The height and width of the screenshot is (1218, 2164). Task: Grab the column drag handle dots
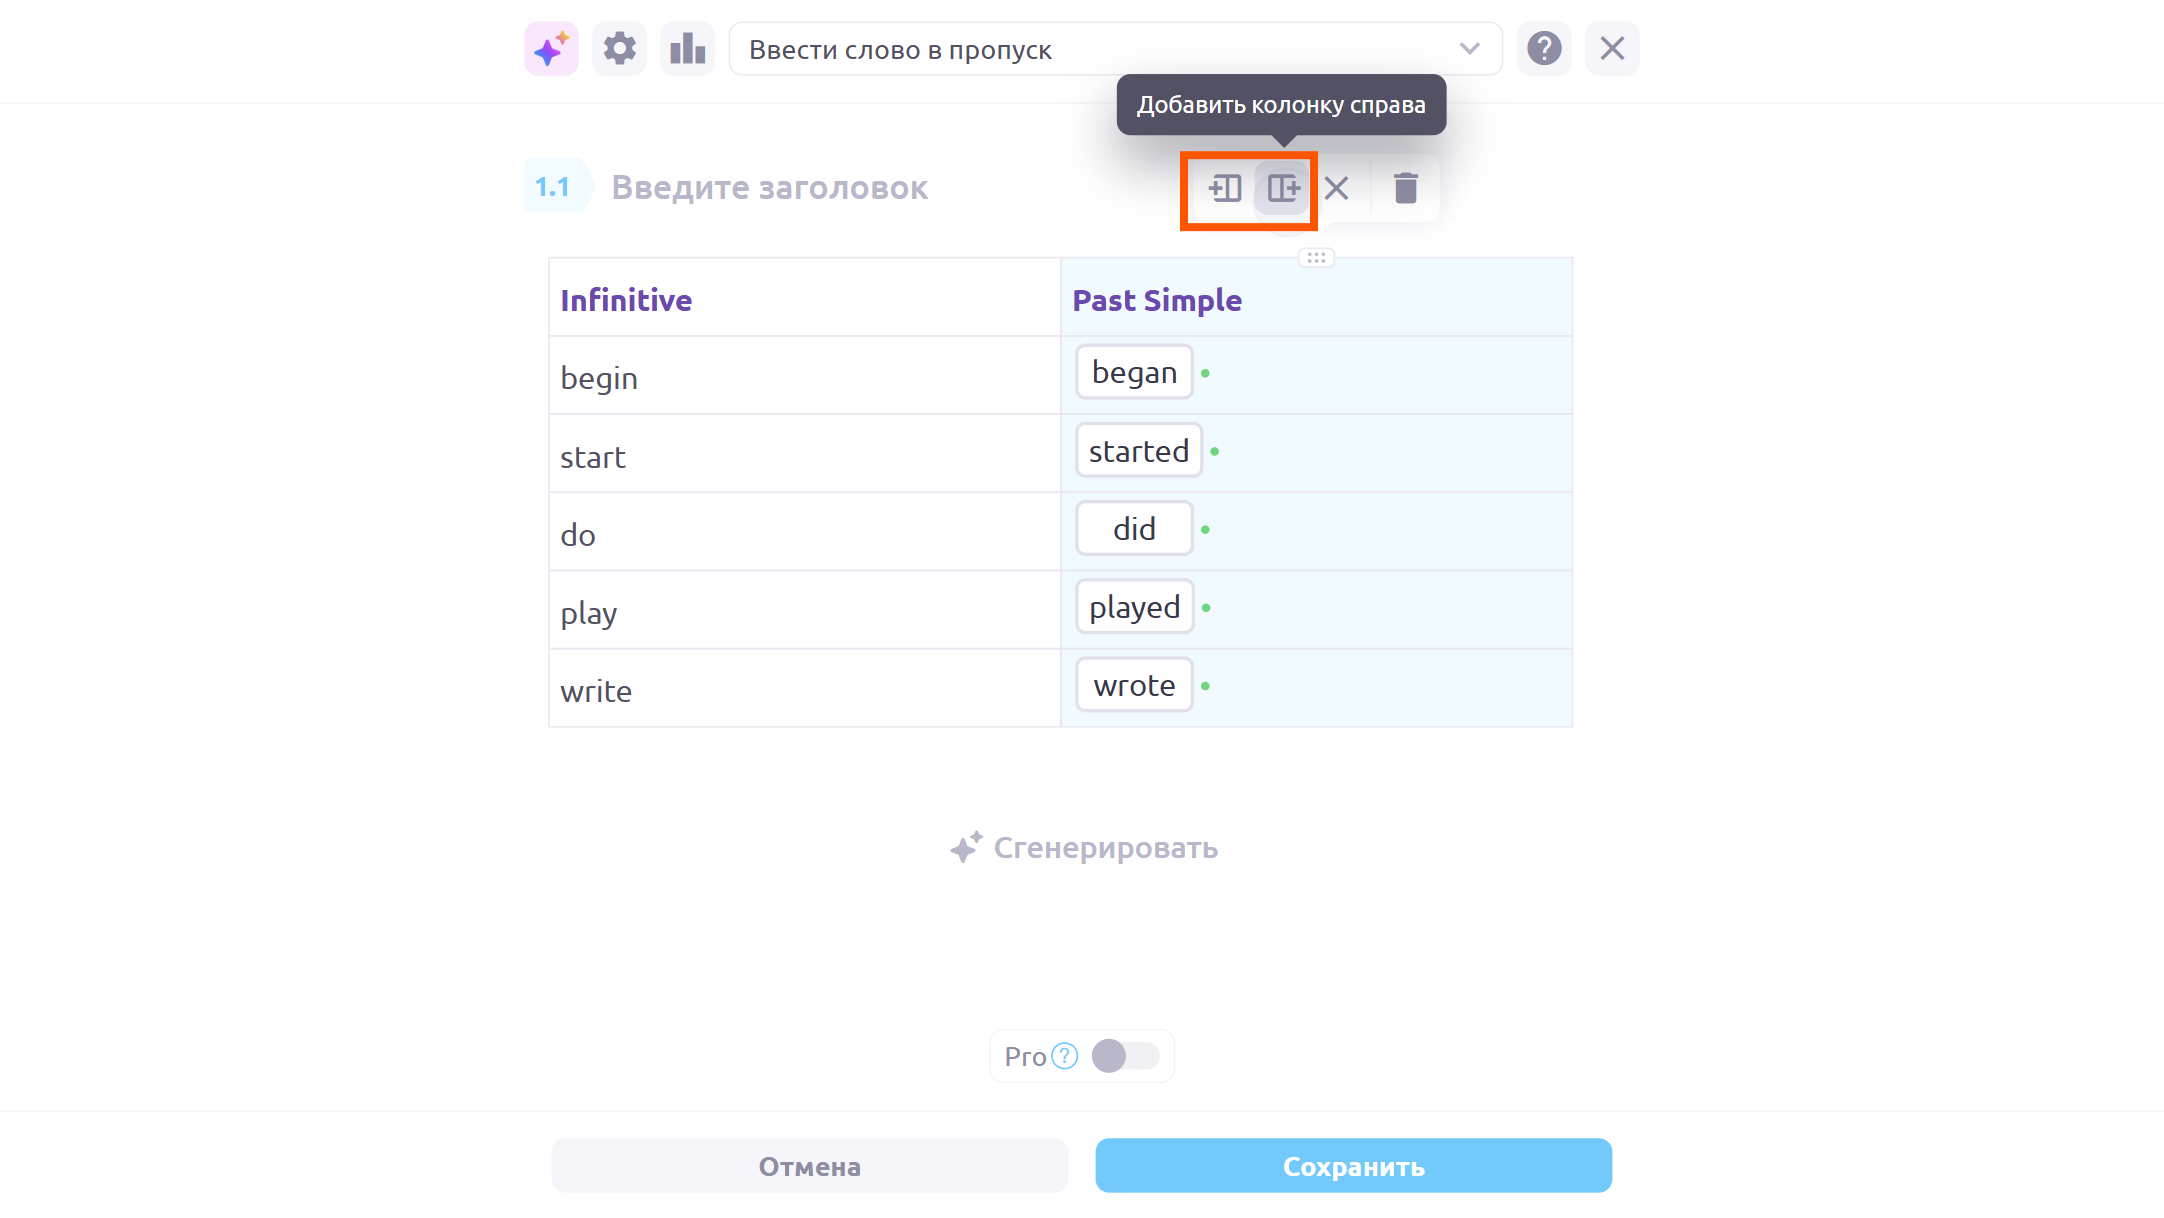click(1316, 258)
